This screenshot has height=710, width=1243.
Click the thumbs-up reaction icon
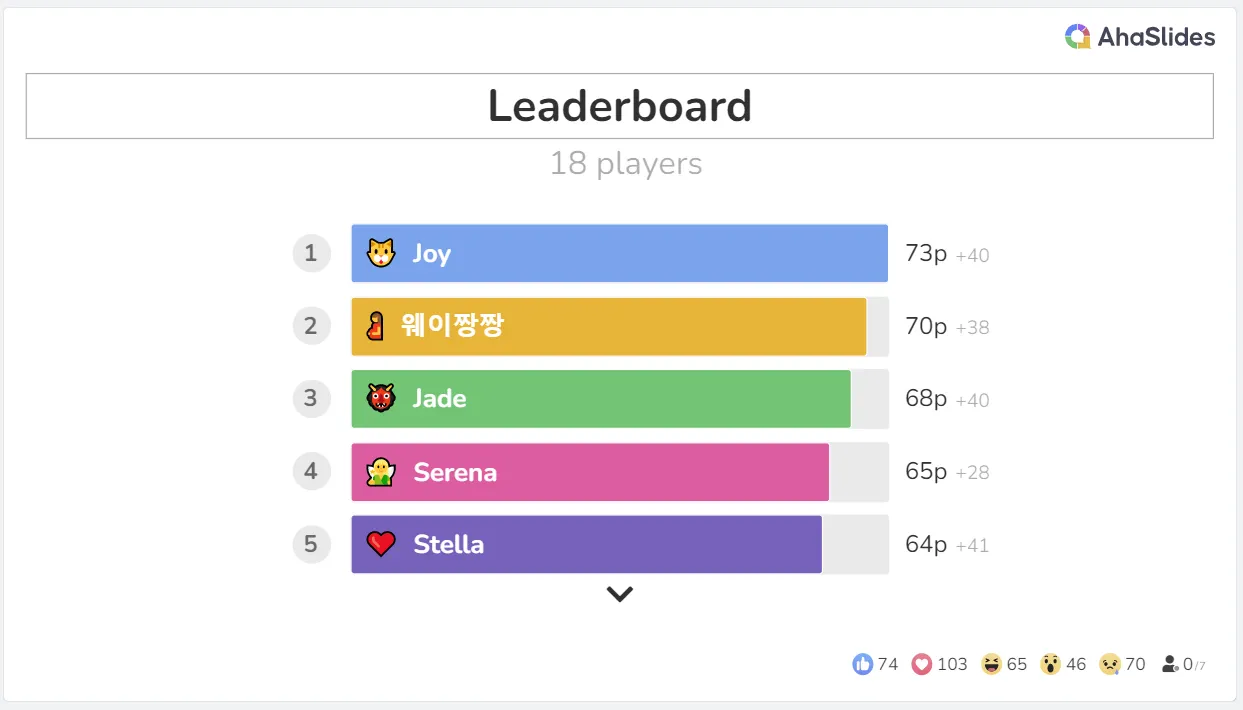862,664
